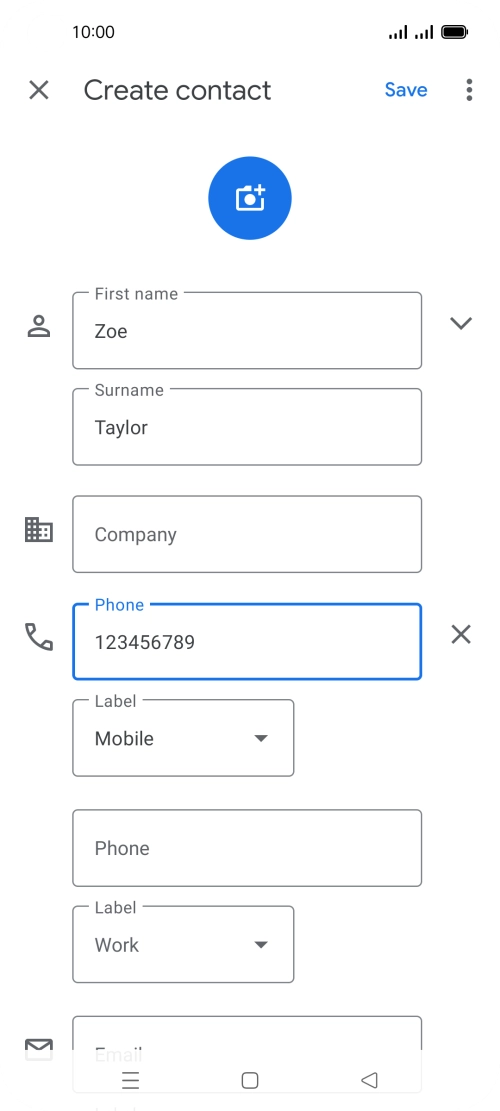Save the new contact

click(x=406, y=90)
